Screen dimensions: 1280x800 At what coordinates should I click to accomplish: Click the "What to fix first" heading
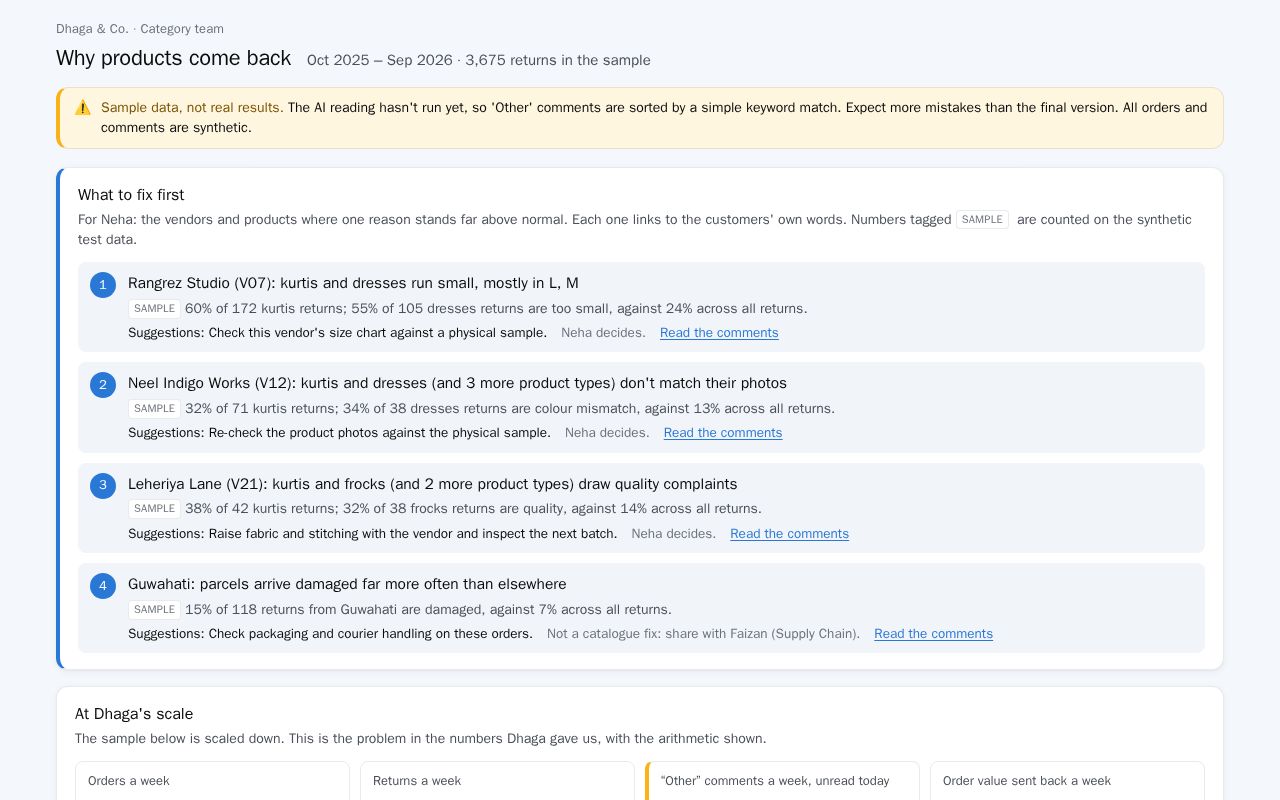131,195
